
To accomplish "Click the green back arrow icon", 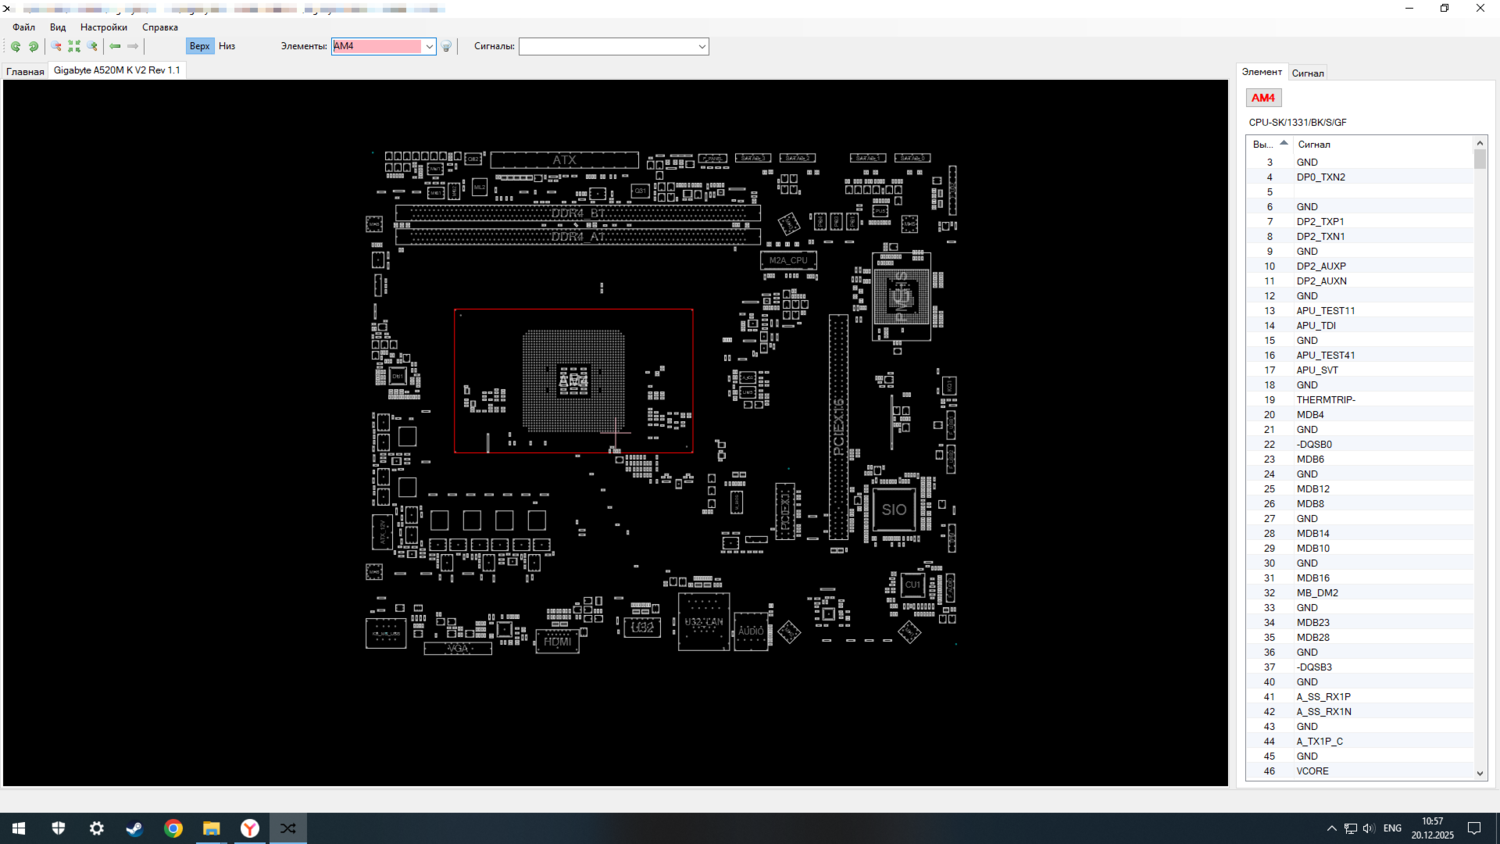I will click(115, 46).
